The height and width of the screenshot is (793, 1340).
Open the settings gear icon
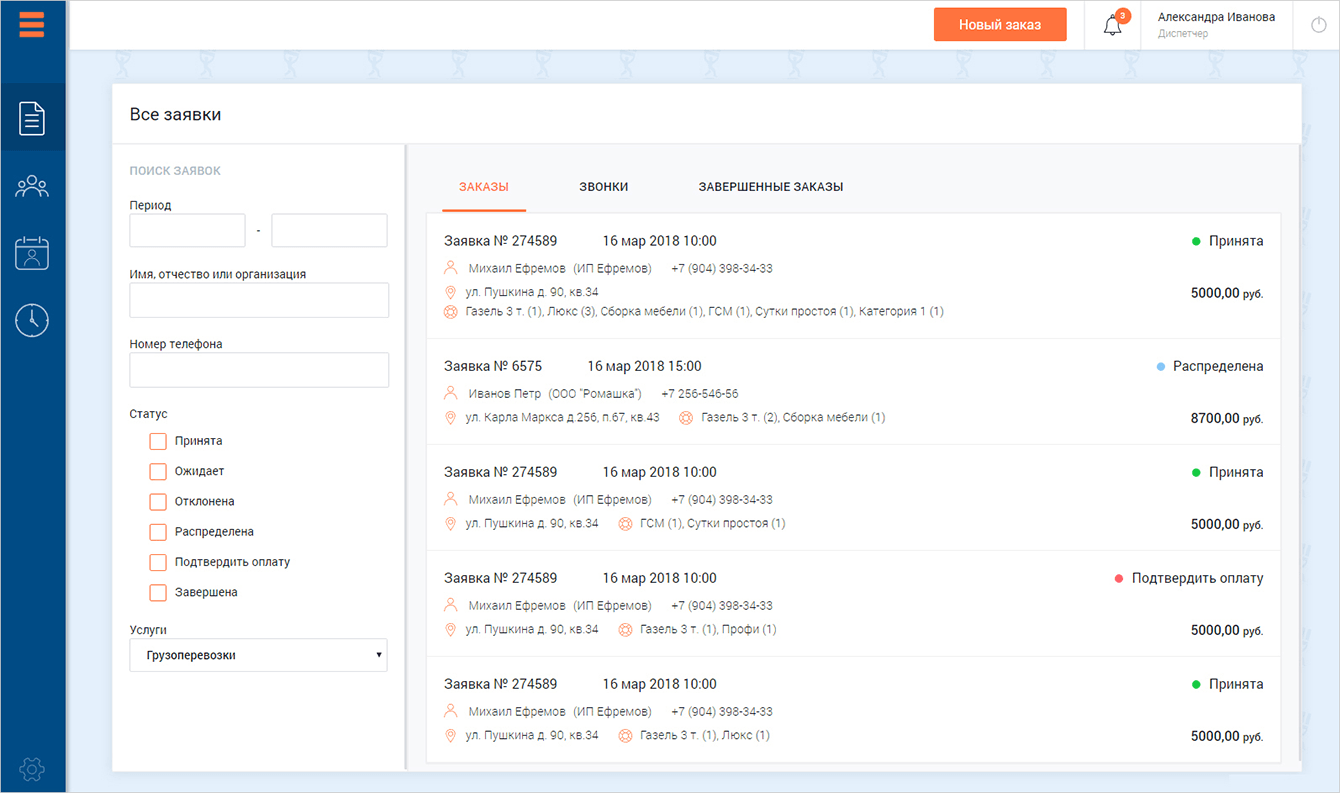click(32, 768)
